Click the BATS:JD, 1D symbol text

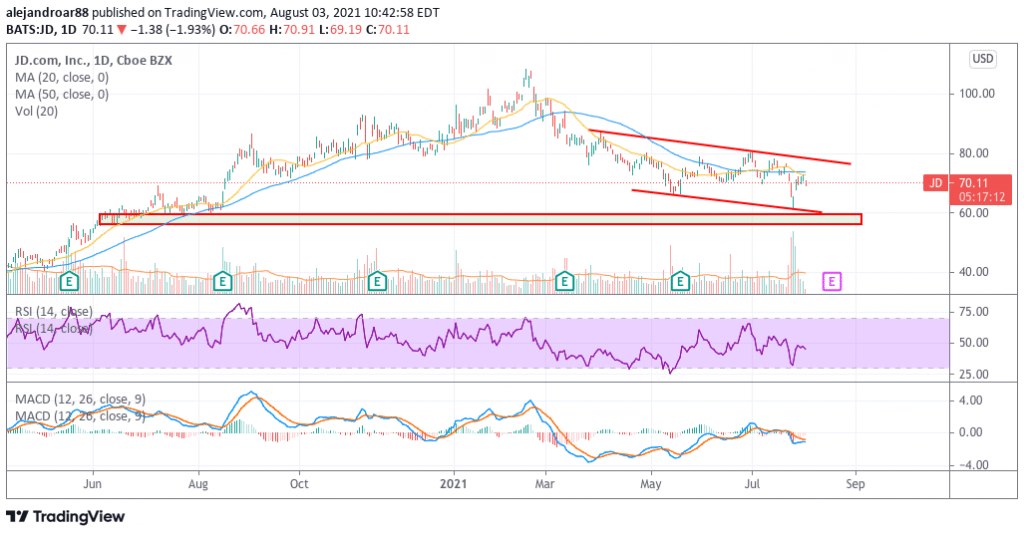click(x=42, y=29)
